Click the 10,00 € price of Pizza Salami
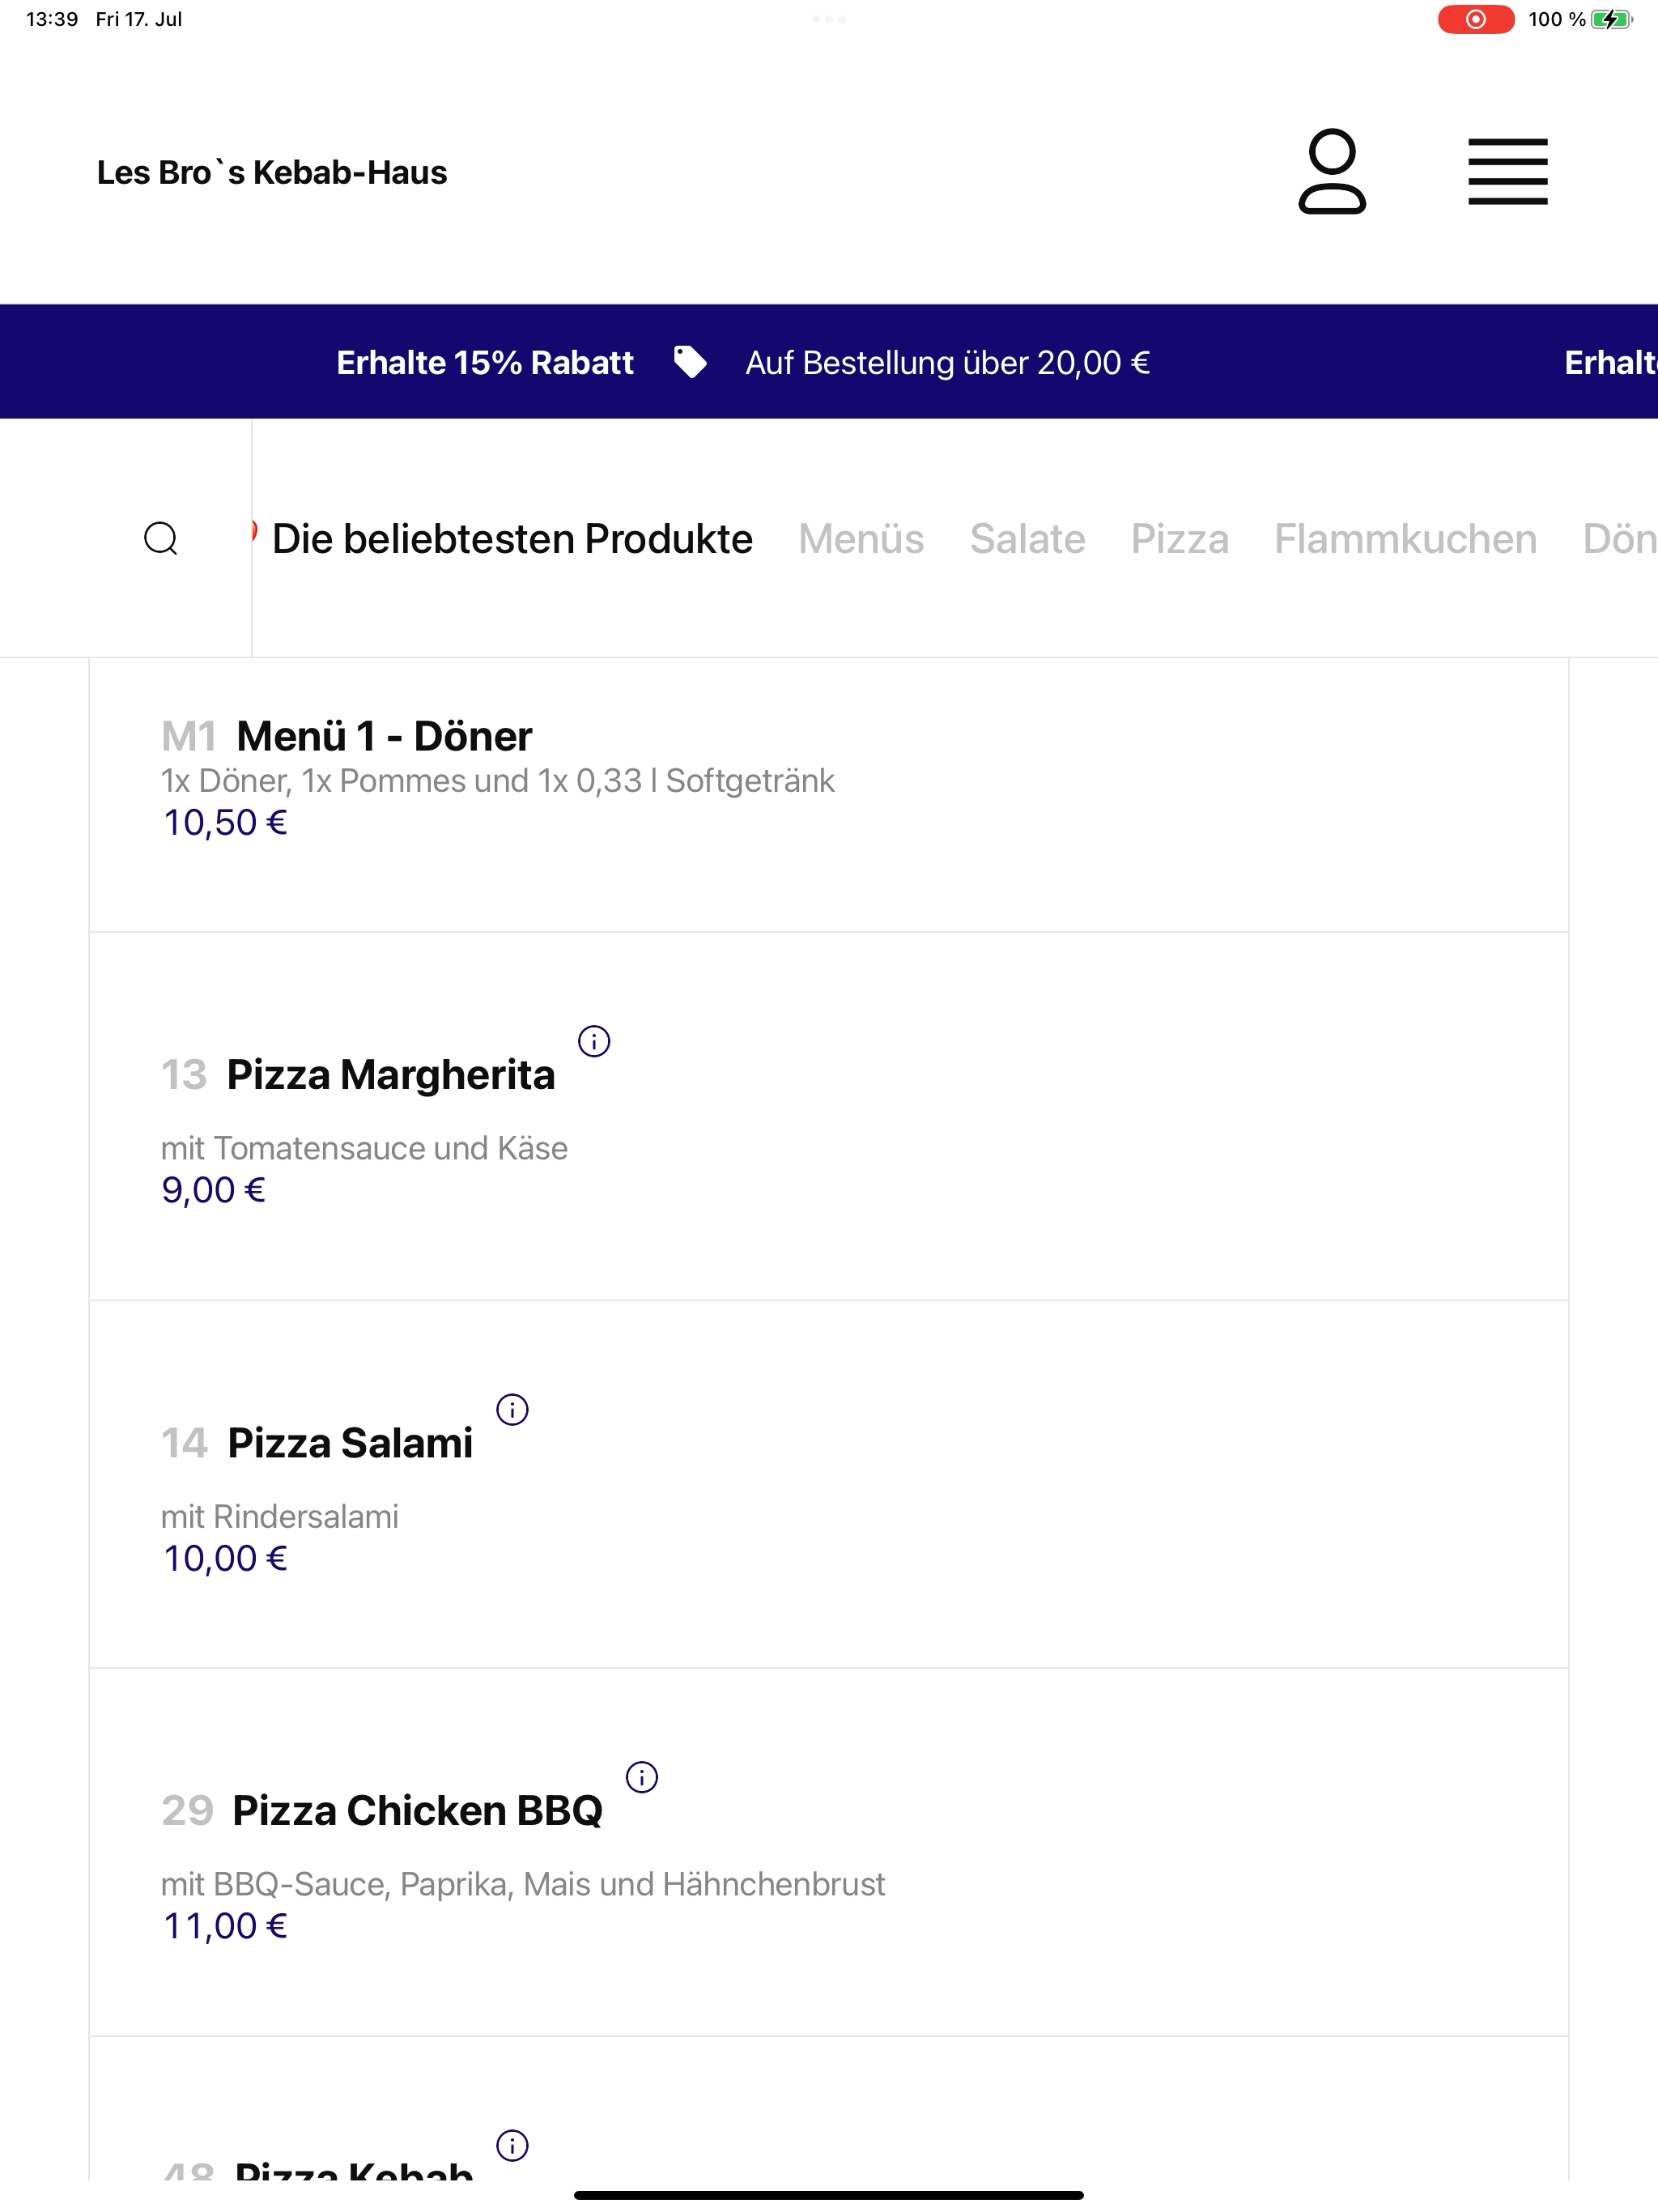 [225, 1558]
